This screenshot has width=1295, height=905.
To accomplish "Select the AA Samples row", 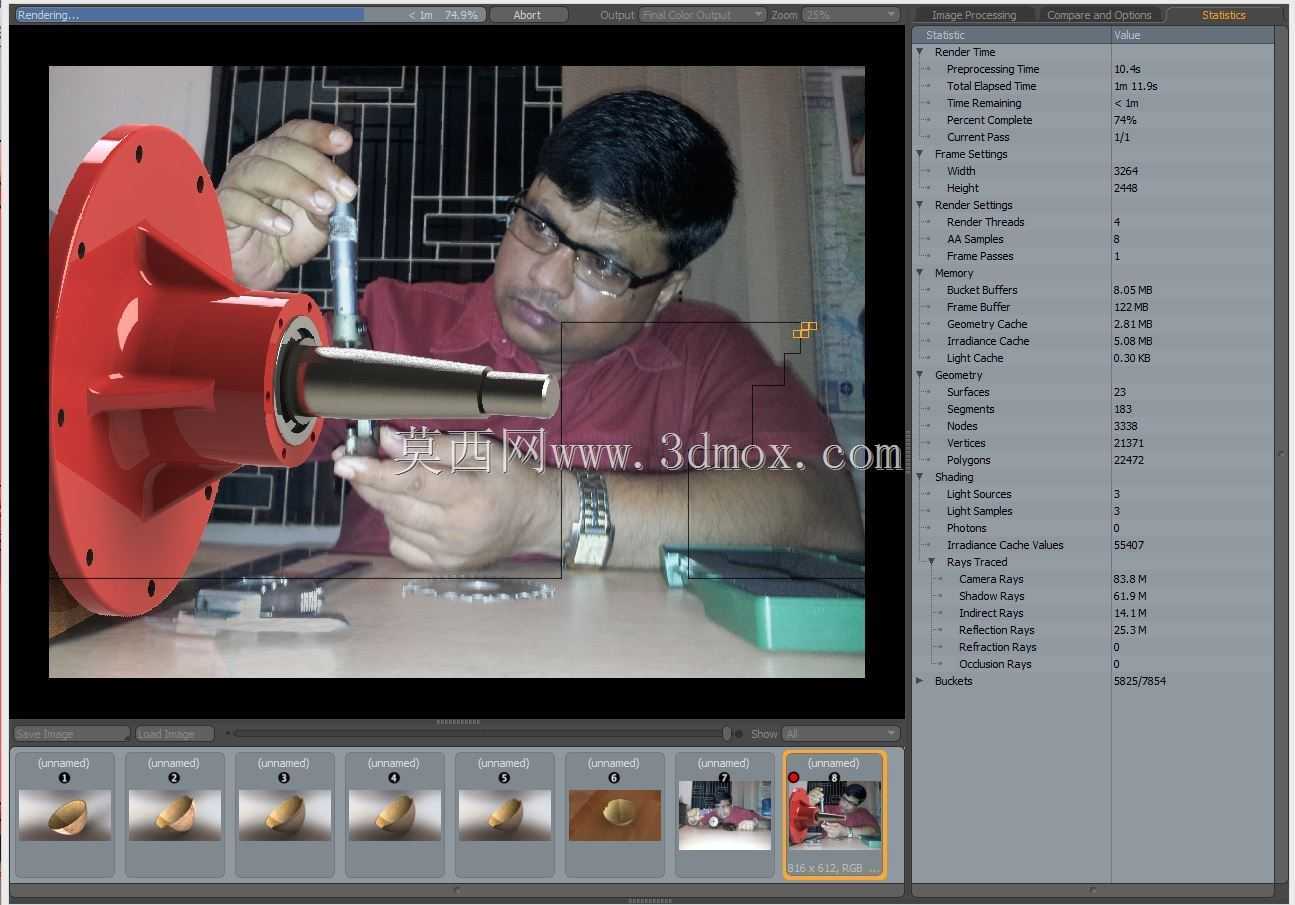I will (1094, 239).
